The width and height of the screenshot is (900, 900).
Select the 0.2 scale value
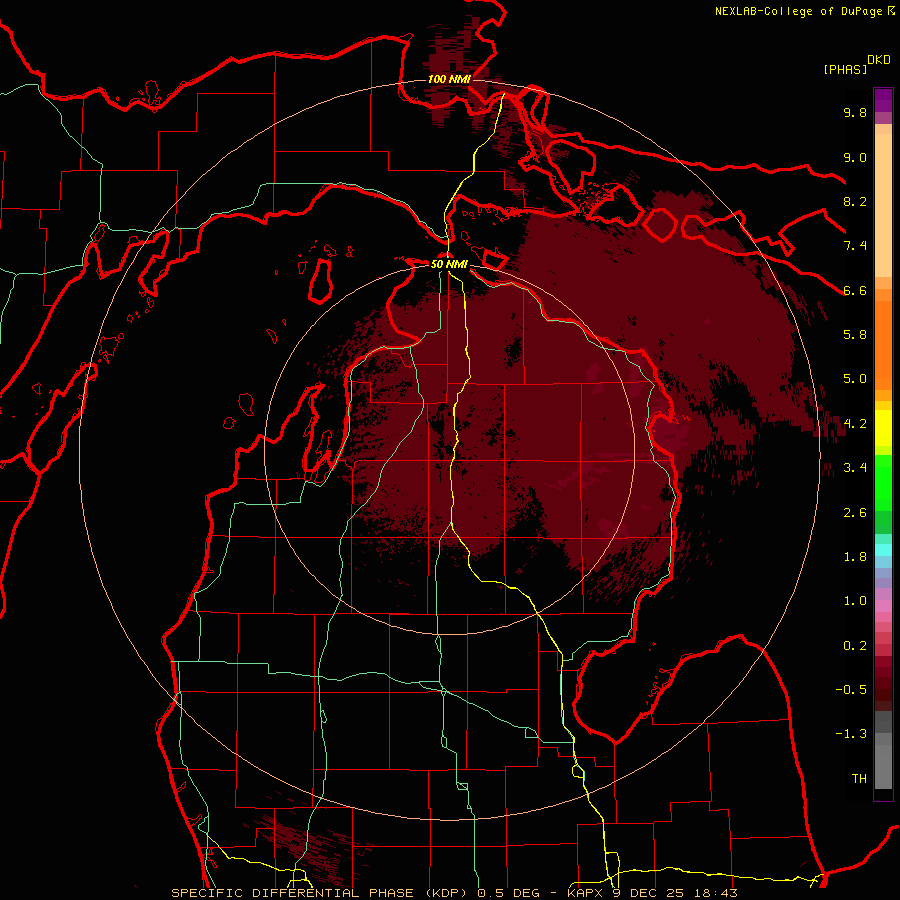[855, 646]
